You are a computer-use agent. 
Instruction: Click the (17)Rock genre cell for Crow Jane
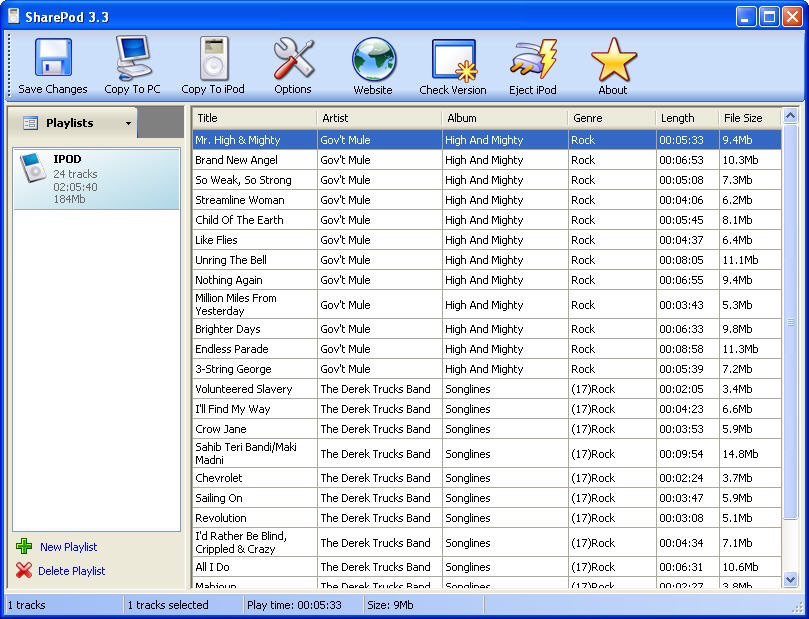612,429
